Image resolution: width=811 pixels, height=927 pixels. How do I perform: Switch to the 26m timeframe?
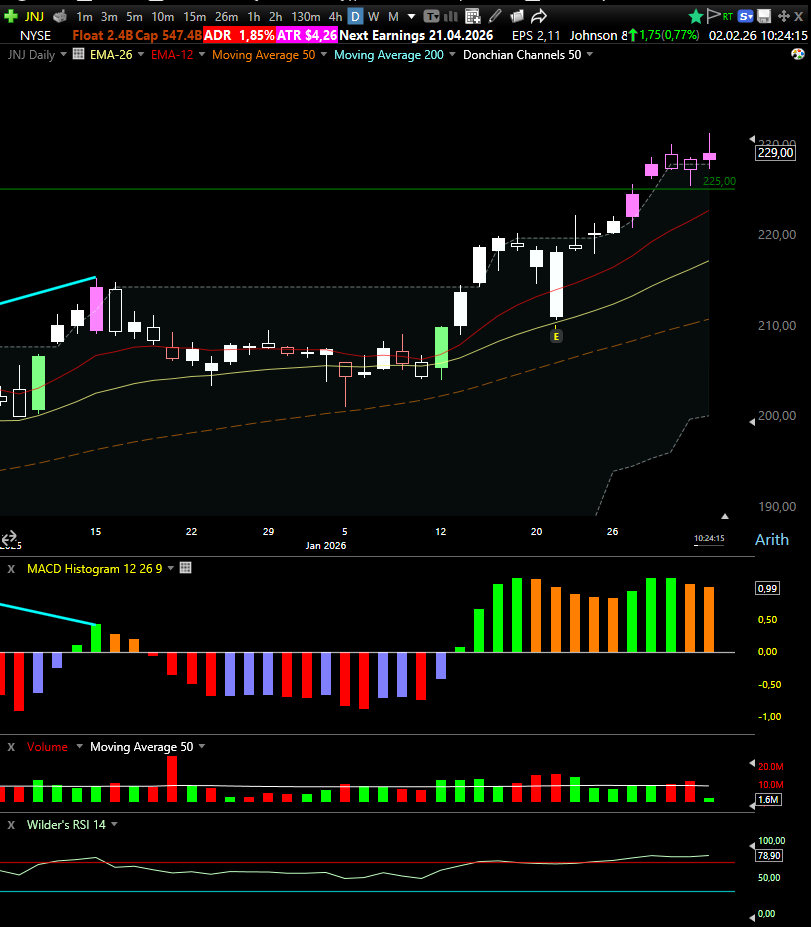click(226, 17)
